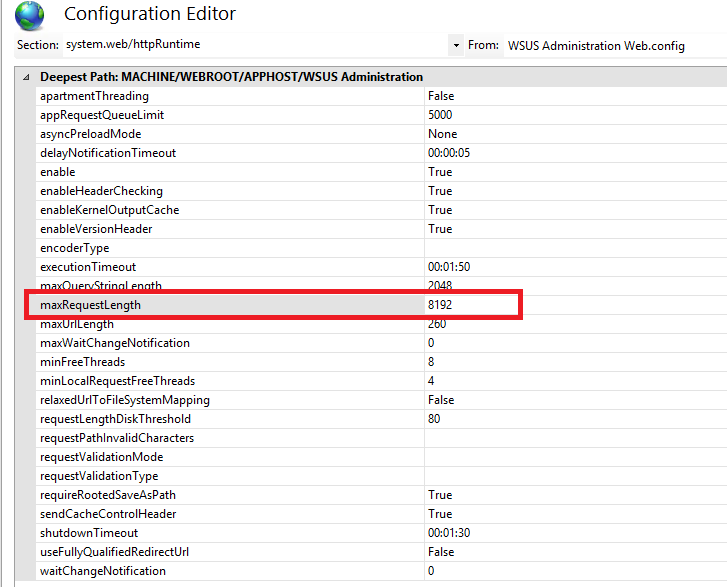Click the True value of enableHeaderChecking
Screen dimensions: 727x587
point(440,191)
